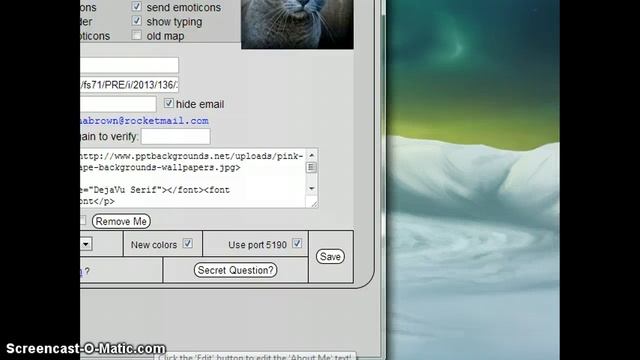The height and width of the screenshot is (360, 640).
Task: Click the image URL field with /fs71/PRE/i/2013/136
Action: [x=129, y=85]
